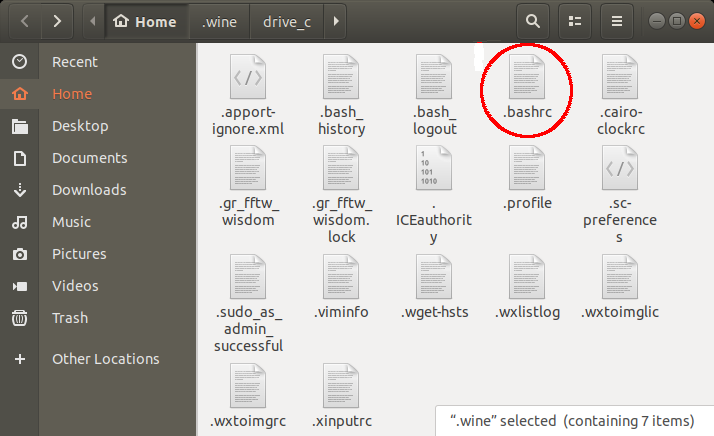Close the file manager window
Screen dimensions: 714x436
697,21
